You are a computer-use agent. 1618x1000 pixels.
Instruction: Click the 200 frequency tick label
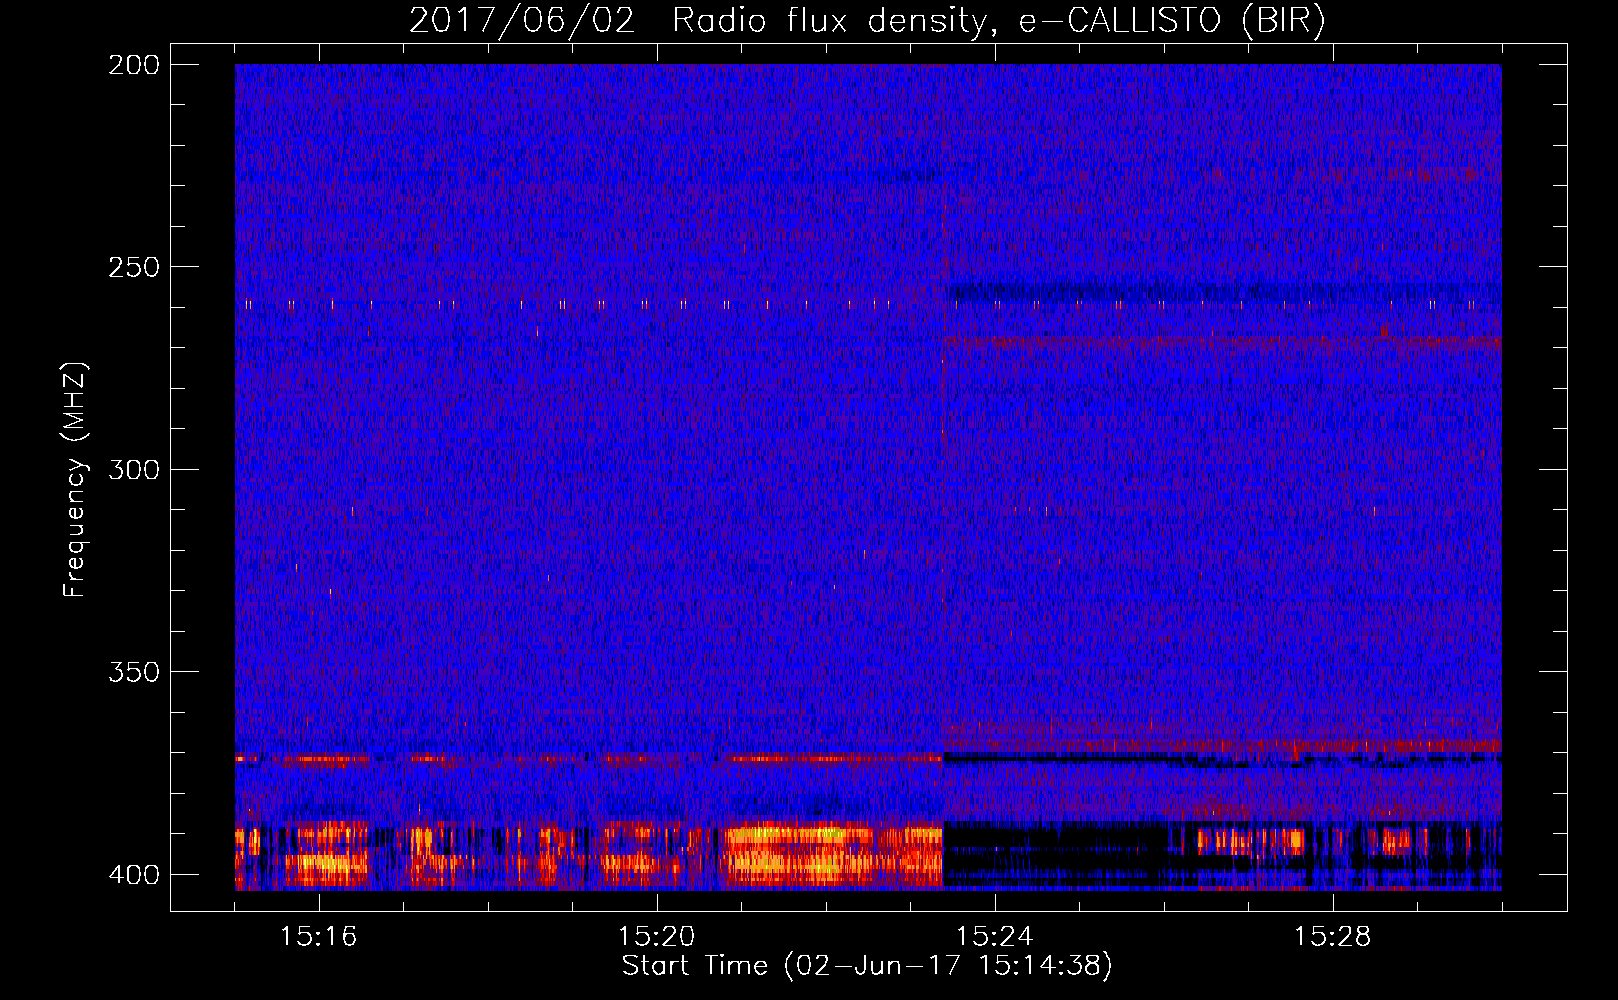coord(133,65)
